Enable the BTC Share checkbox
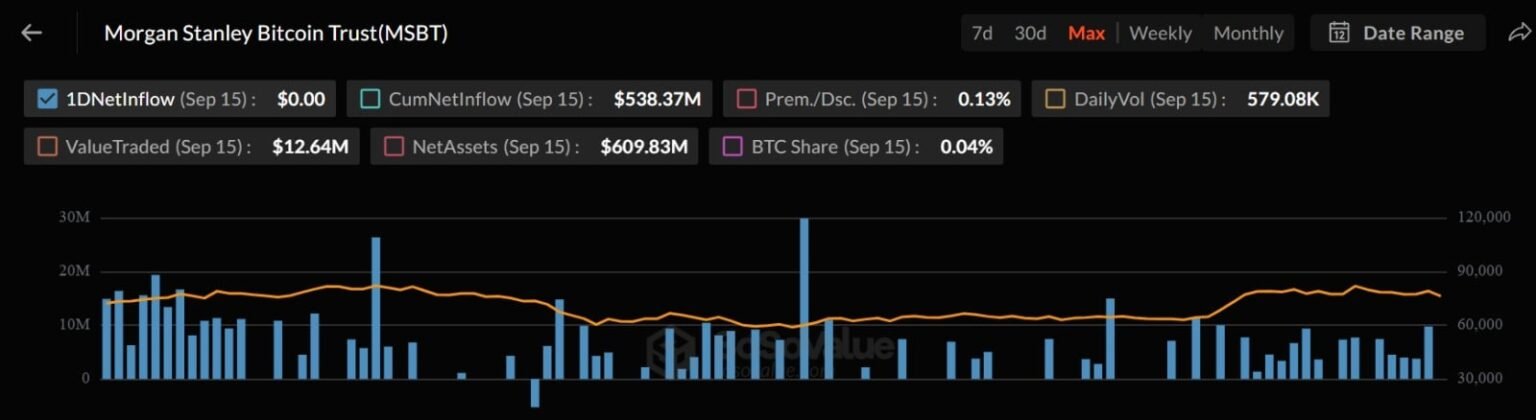The width and height of the screenshot is (1536, 420). pyautogui.click(x=733, y=146)
